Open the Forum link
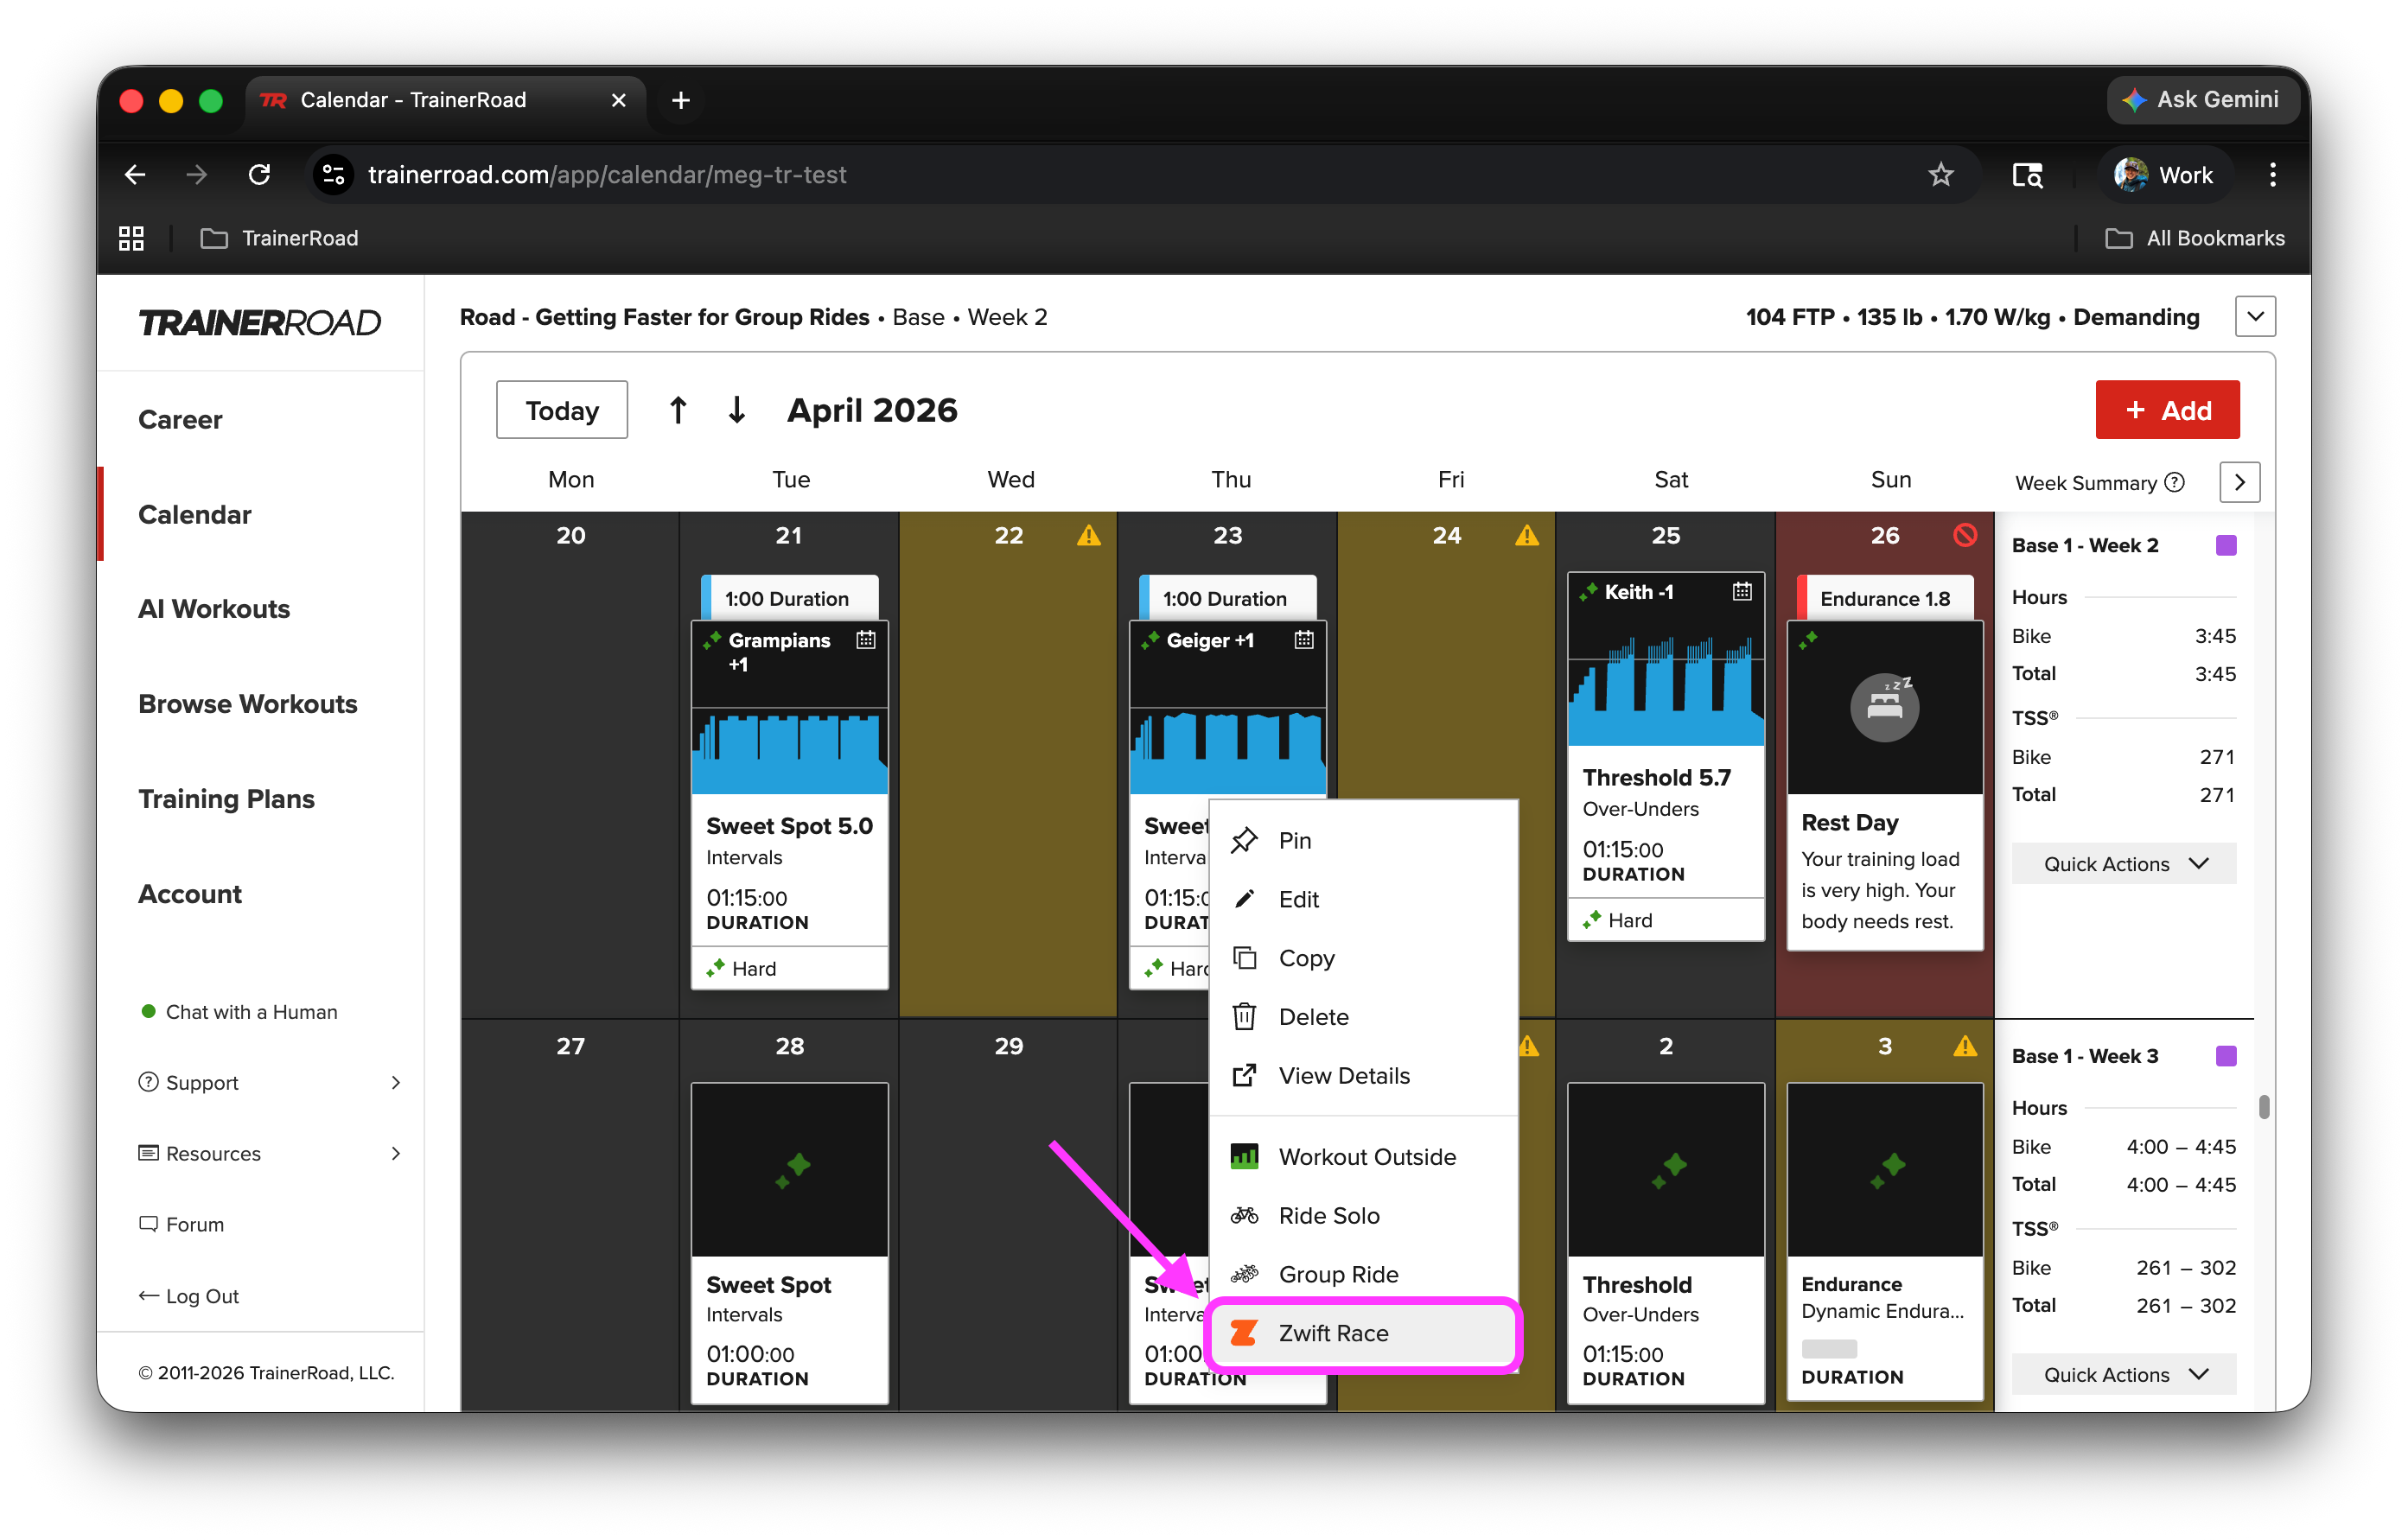The width and height of the screenshot is (2408, 1540). [x=181, y=1225]
